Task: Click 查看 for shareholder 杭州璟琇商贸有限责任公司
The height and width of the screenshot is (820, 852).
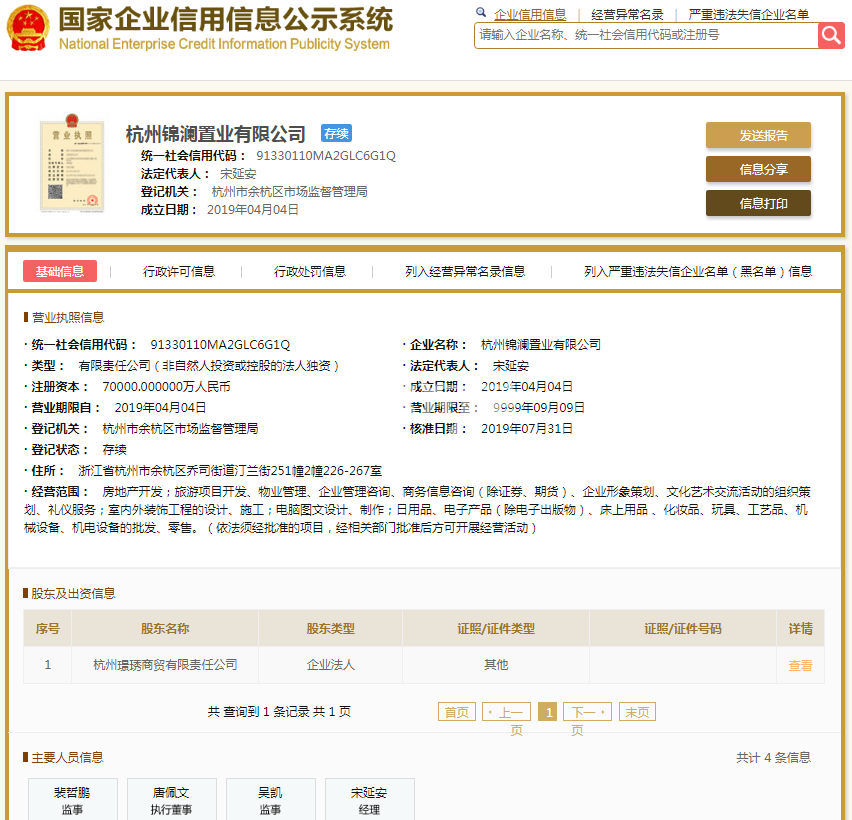Action: coord(800,665)
